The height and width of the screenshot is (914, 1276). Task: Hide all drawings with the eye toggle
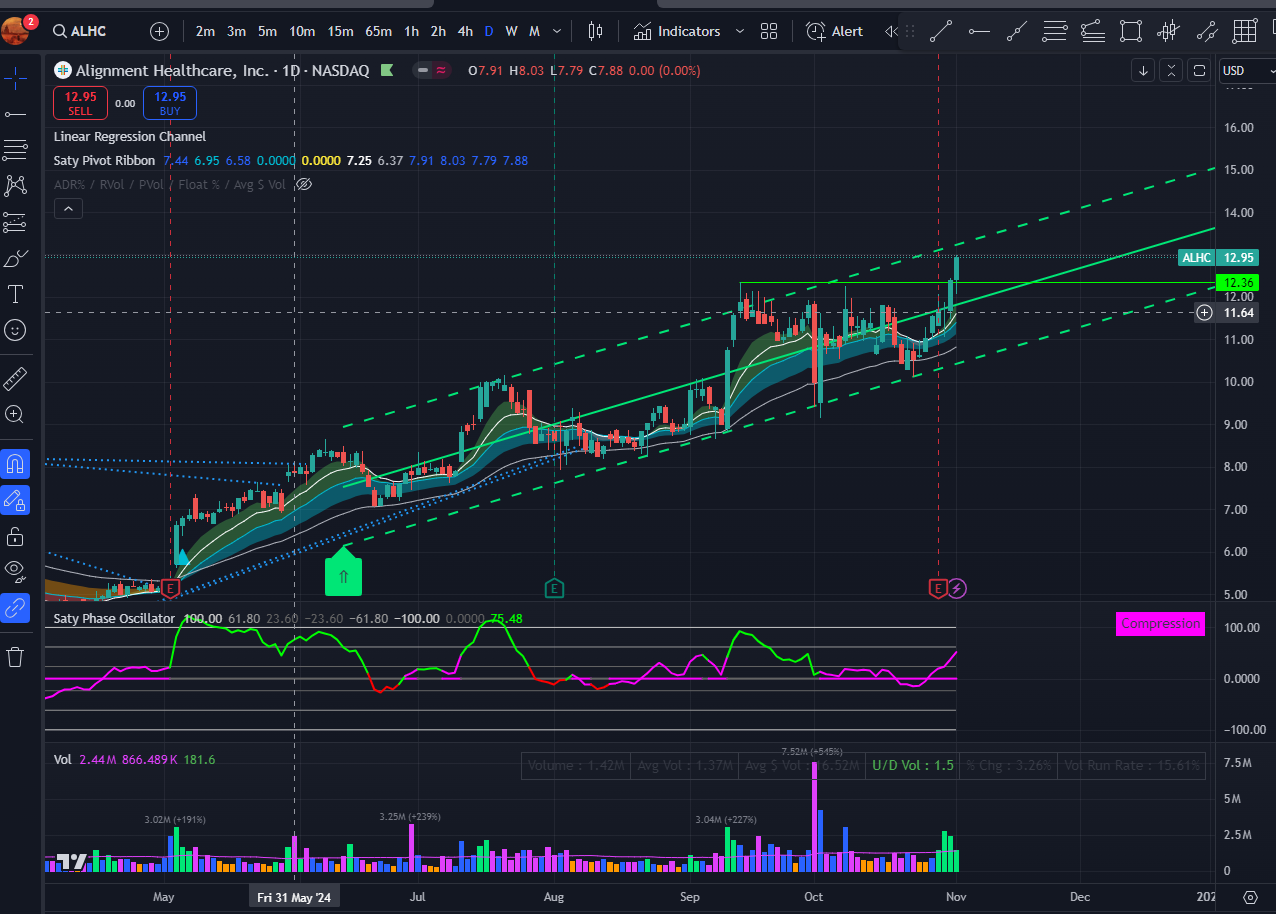coord(14,571)
